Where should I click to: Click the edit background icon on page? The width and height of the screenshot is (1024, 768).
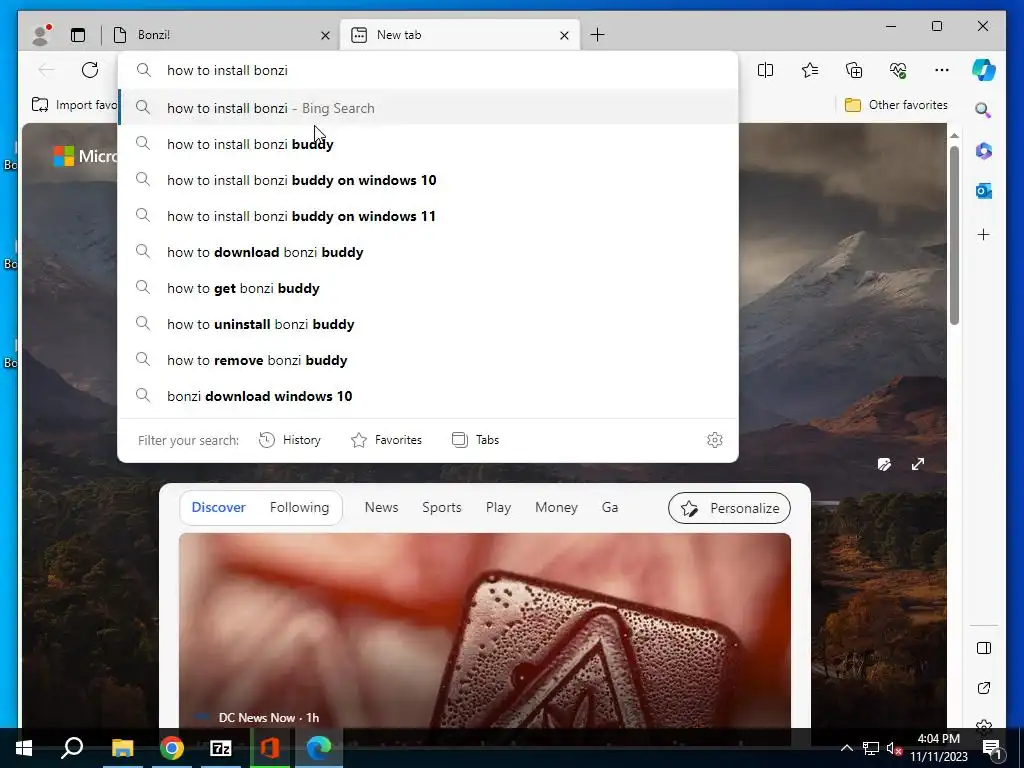(x=884, y=464)
